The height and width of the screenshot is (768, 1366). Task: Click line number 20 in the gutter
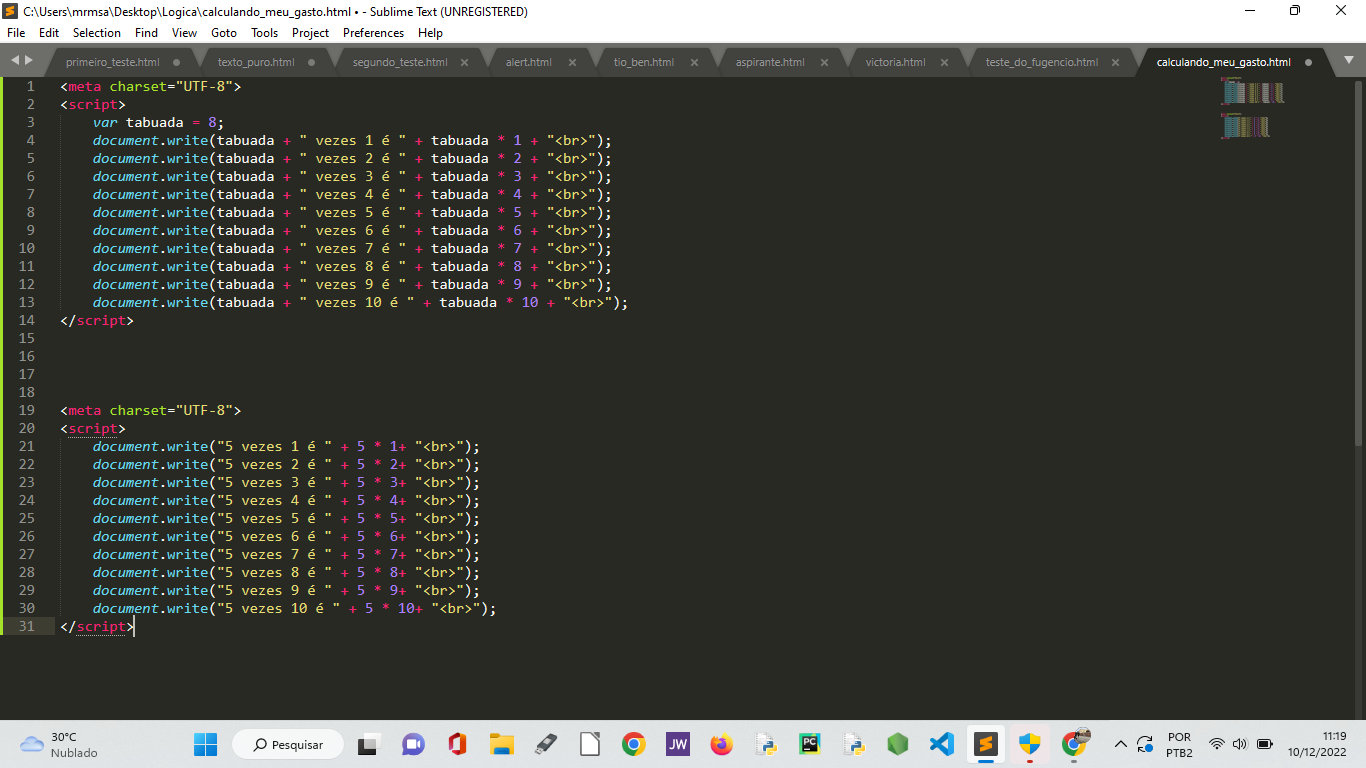[27, 428]
